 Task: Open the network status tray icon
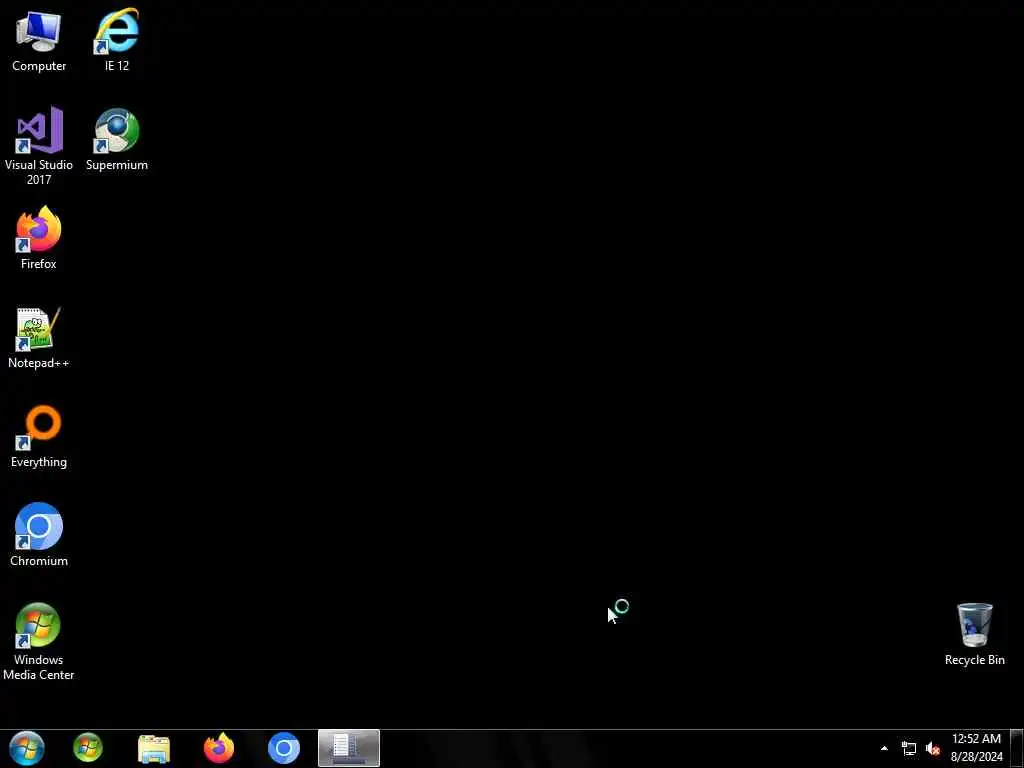pyautogui.click(x=908, y=748)
